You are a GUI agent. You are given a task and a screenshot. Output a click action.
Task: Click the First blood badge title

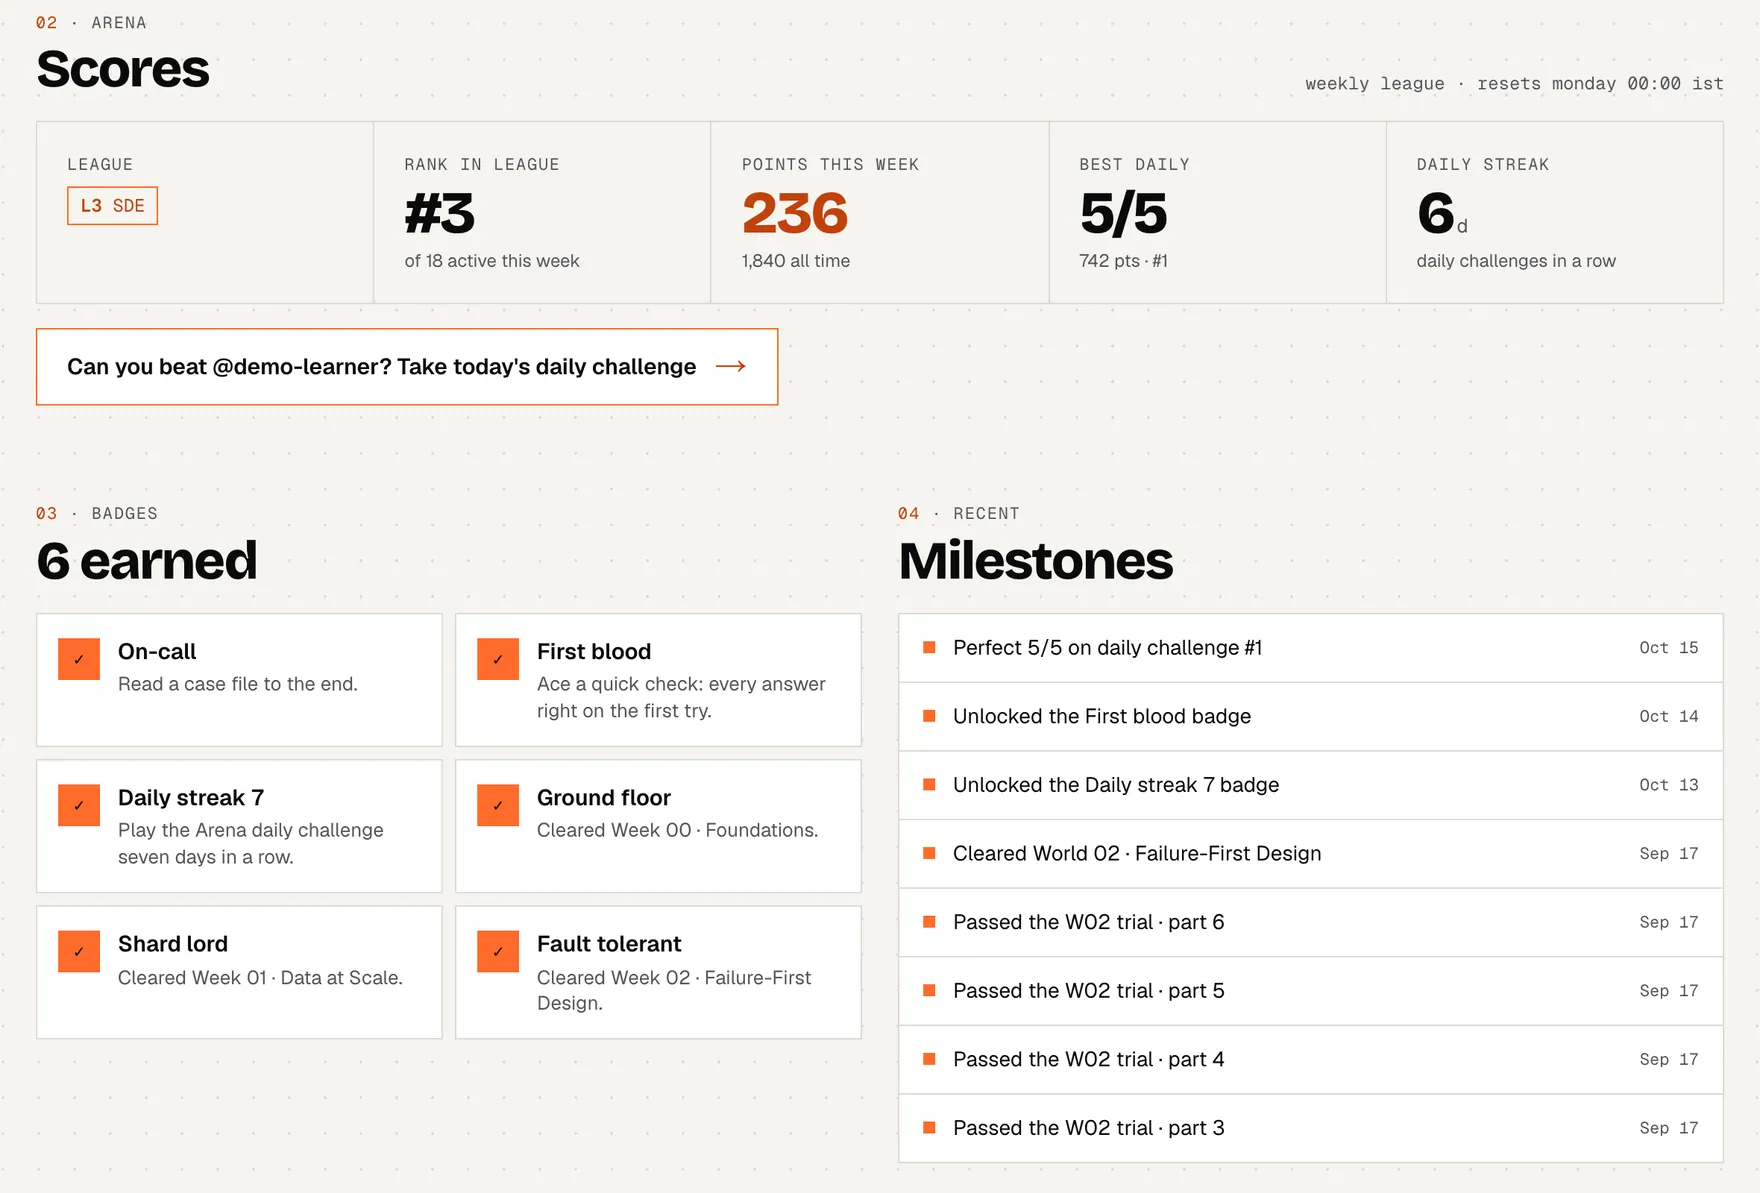(x=594, y=651)
